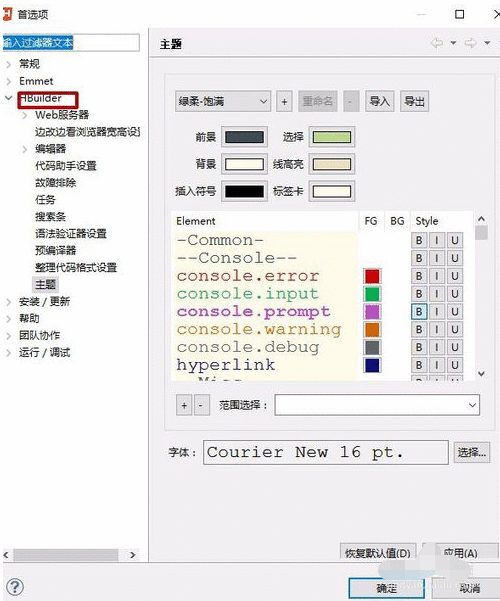The width and height of the screenshot is (500, 601).
Task: Click the 导入 button
Action: pos(380,102)
